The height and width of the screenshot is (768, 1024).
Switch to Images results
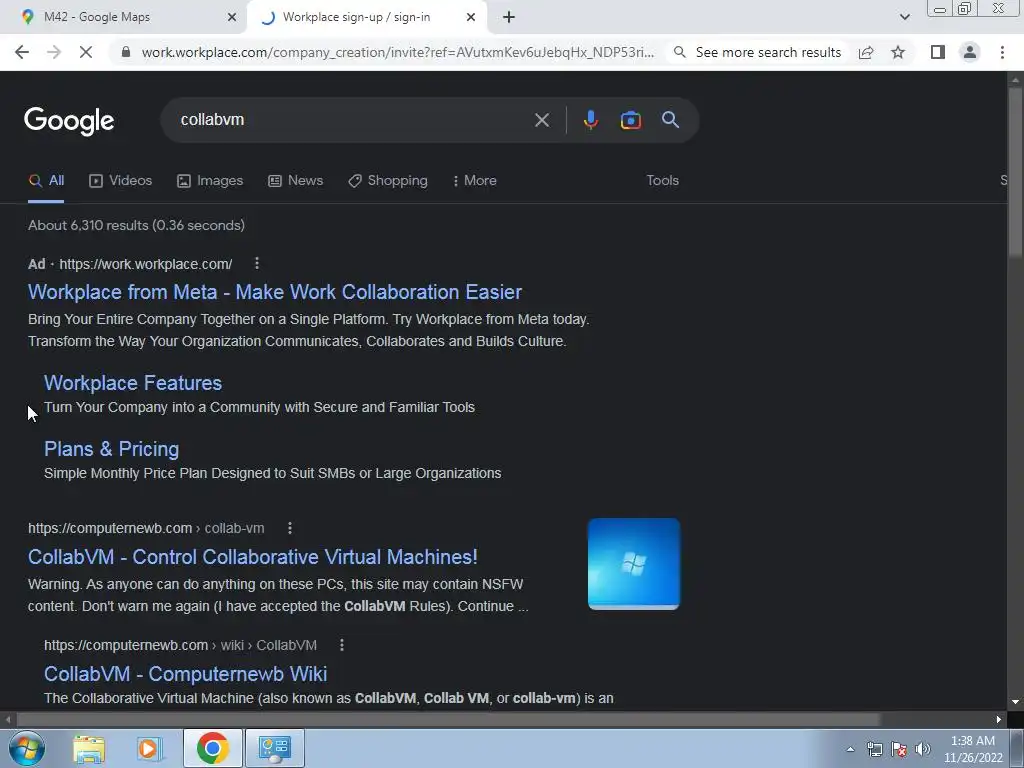[210, 181]
